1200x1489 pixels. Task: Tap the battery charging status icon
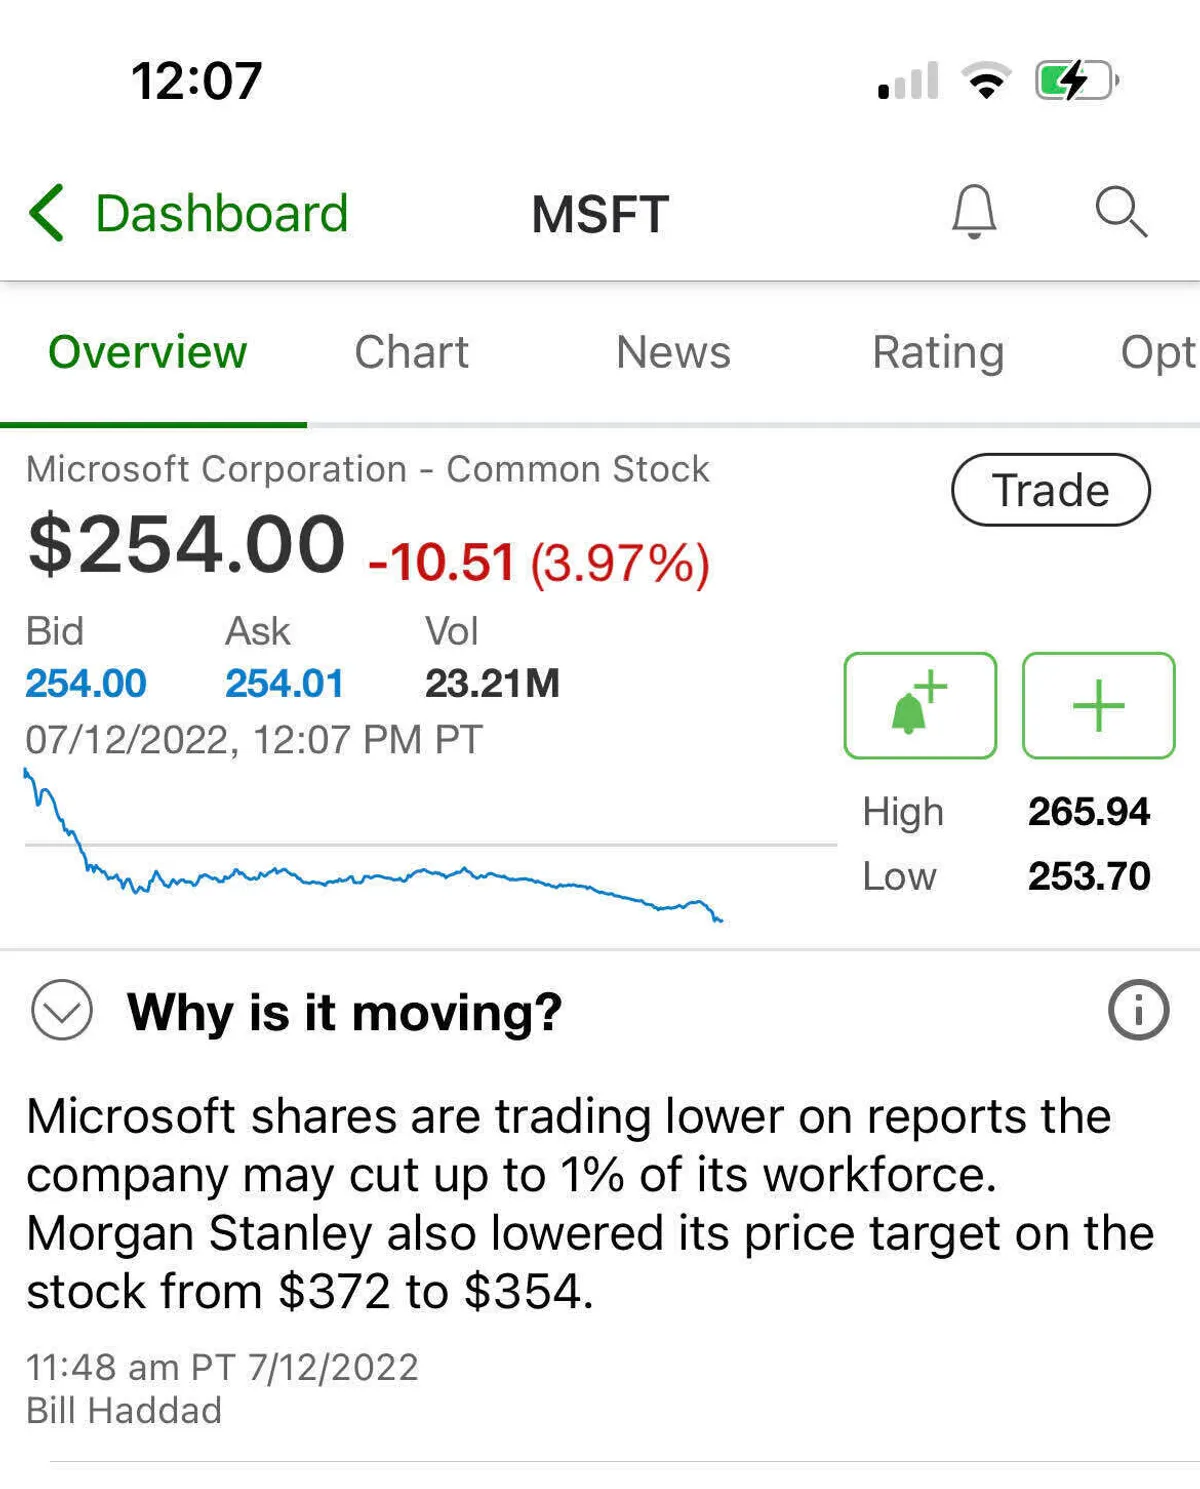[1076, 81]
